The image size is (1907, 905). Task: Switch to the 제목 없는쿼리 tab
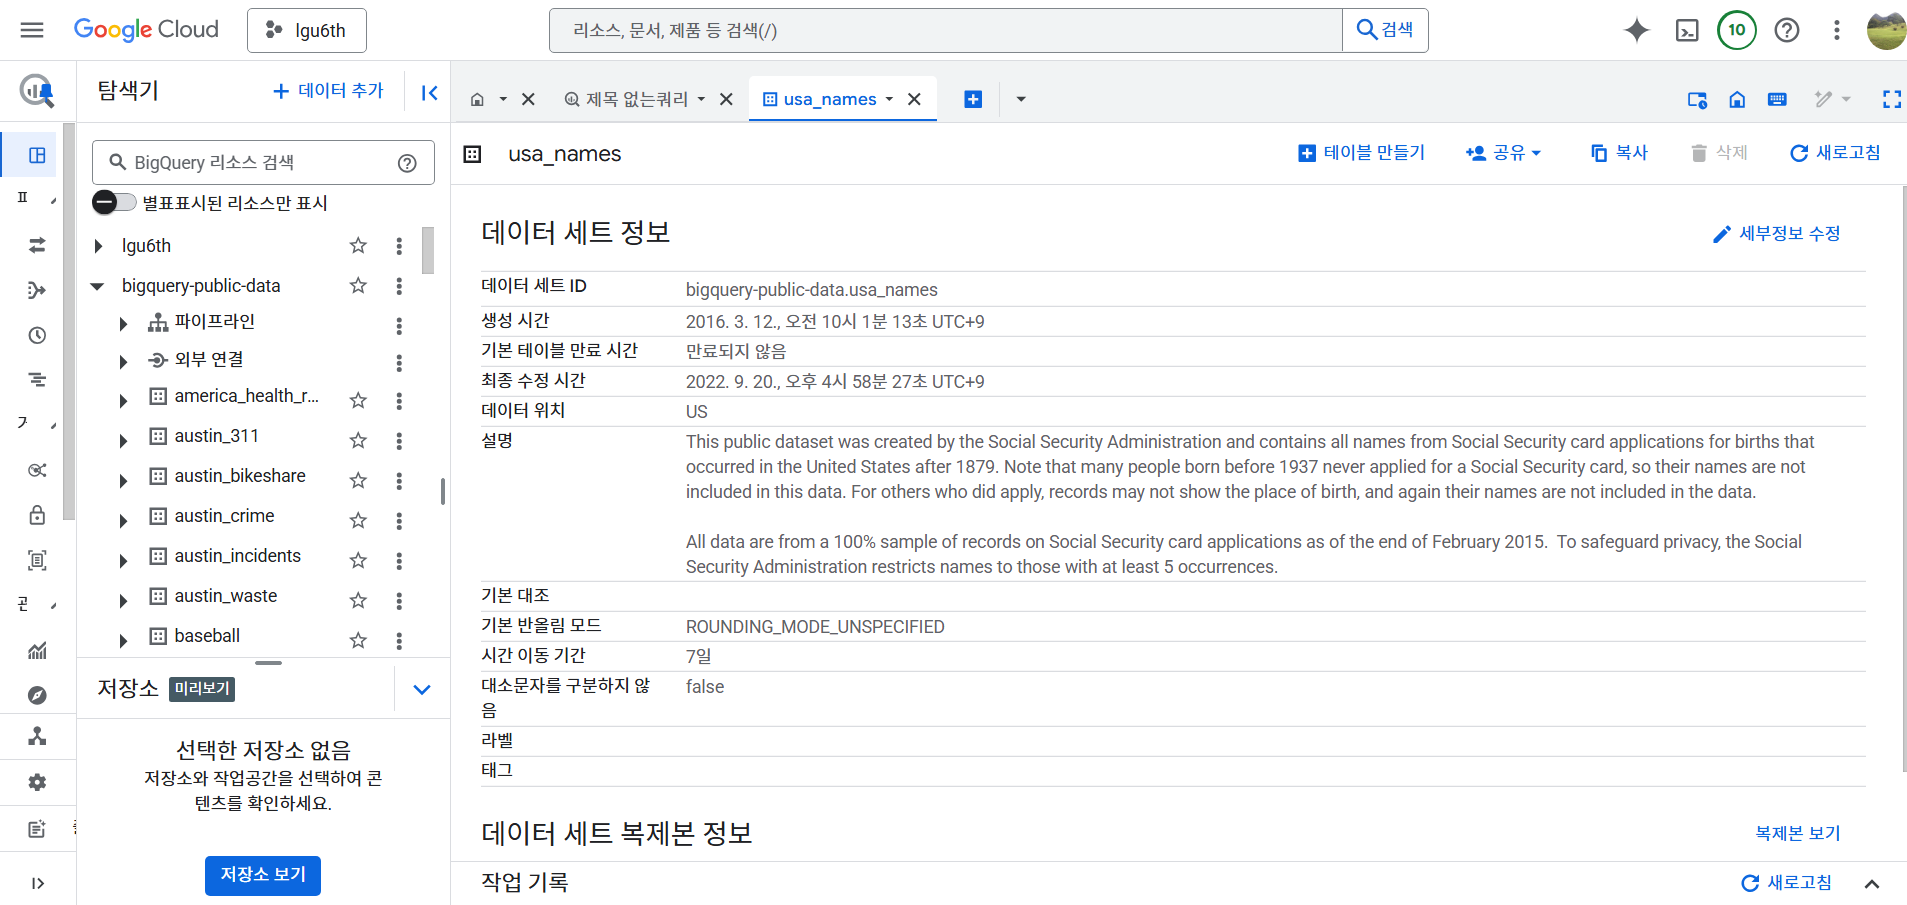[x=636, y=99]
